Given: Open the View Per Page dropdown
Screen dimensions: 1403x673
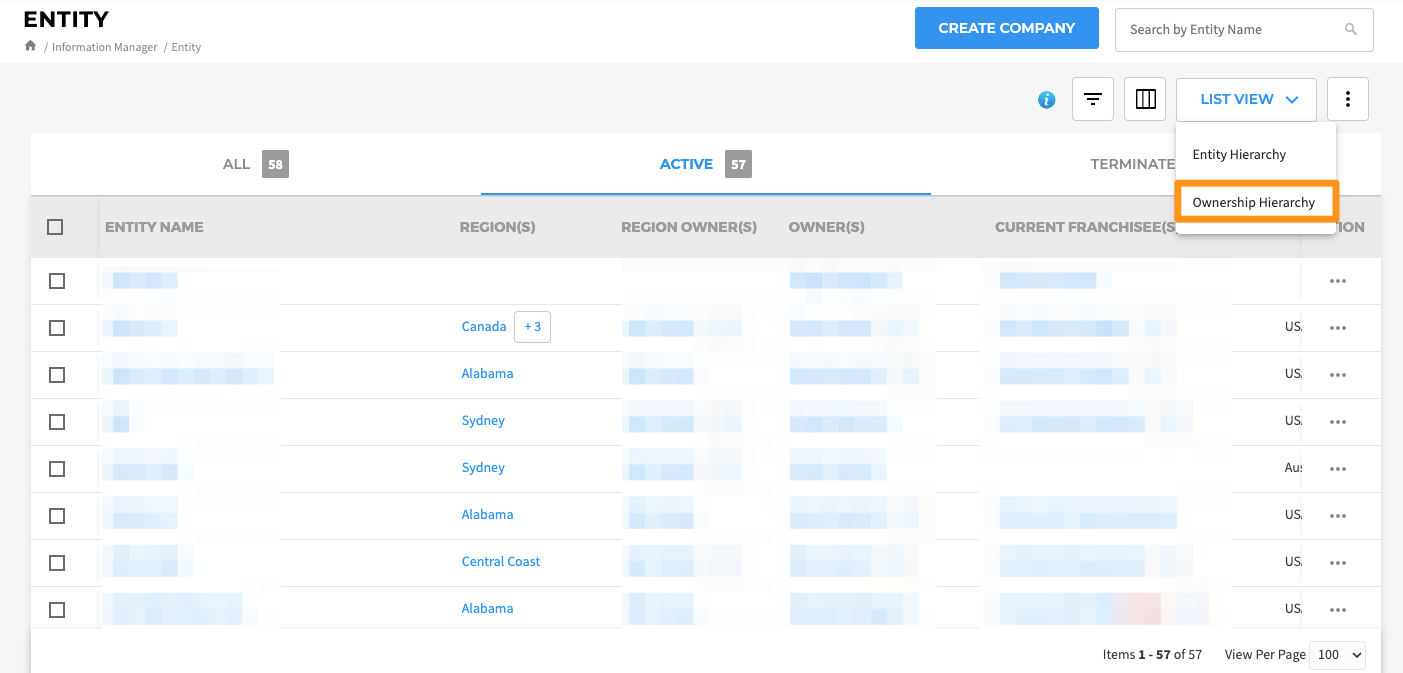Looking at the screenshot, I should (x=1336, y=654).
